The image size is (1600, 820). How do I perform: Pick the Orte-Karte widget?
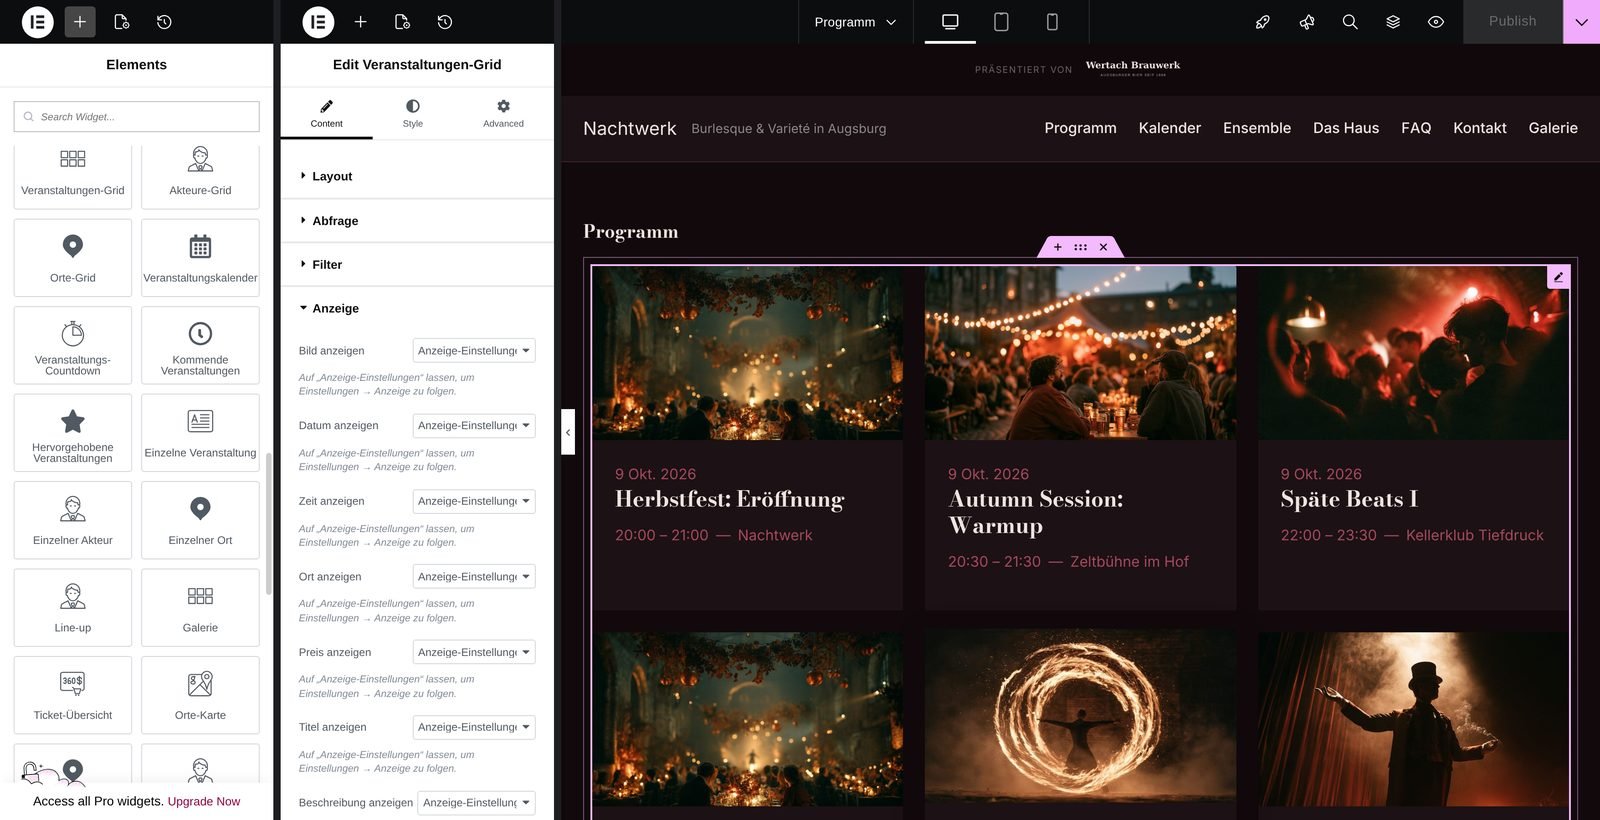(x=200, y=695)
